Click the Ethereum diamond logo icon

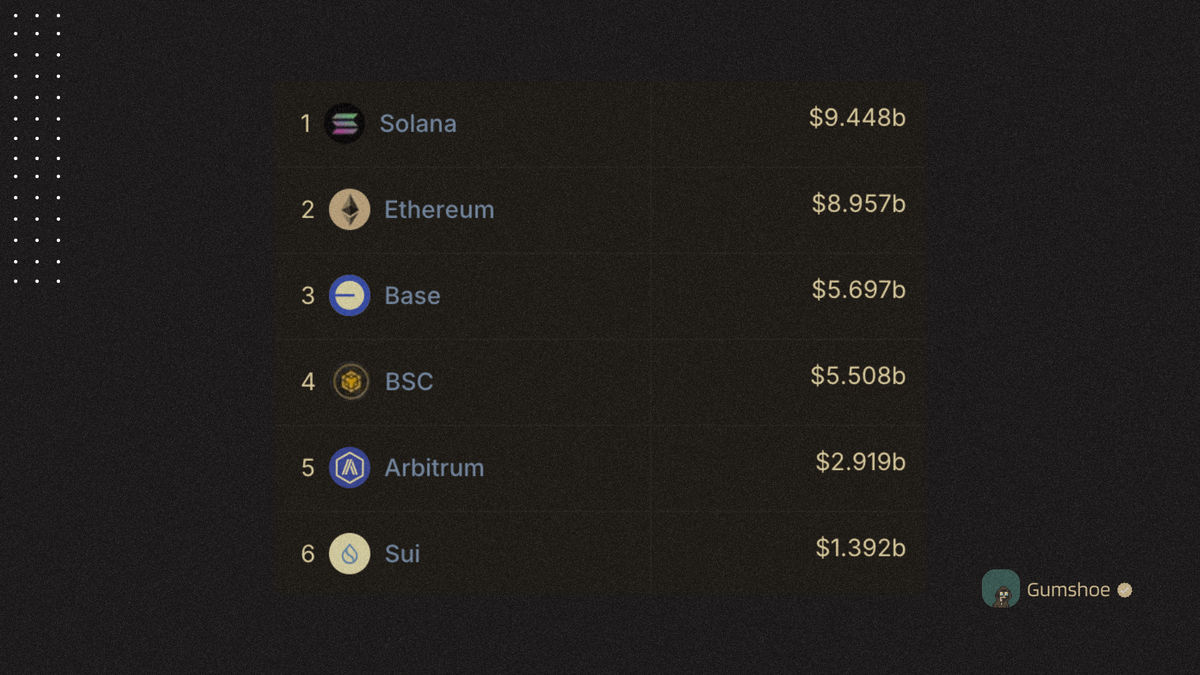[x=350, y=210]
